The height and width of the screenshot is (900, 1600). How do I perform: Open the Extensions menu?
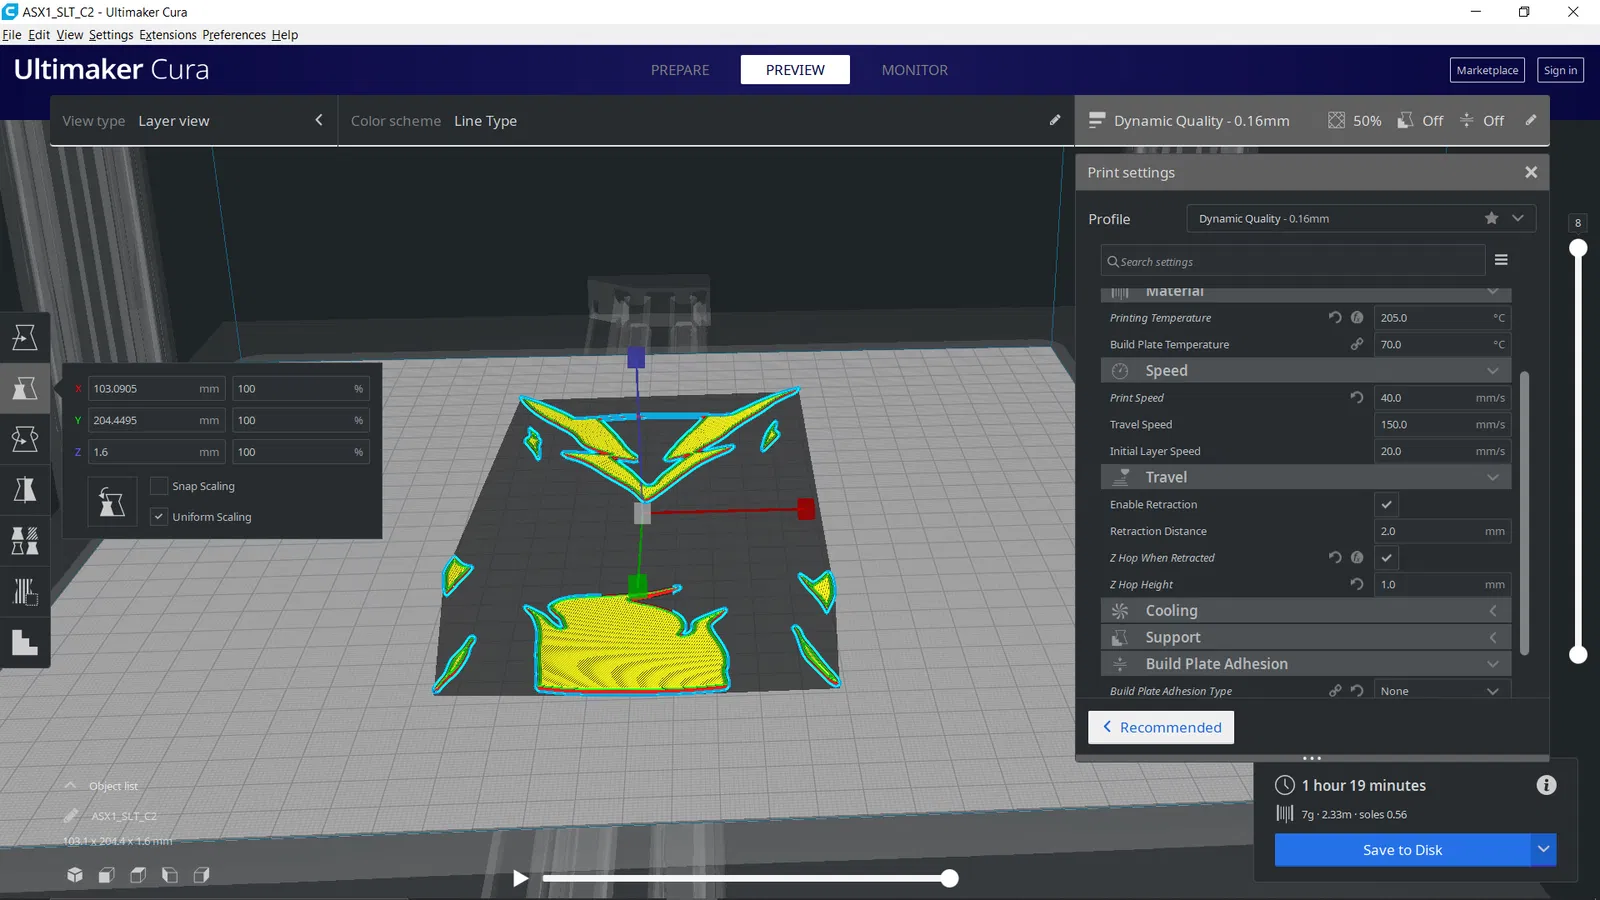coord(168,34)
